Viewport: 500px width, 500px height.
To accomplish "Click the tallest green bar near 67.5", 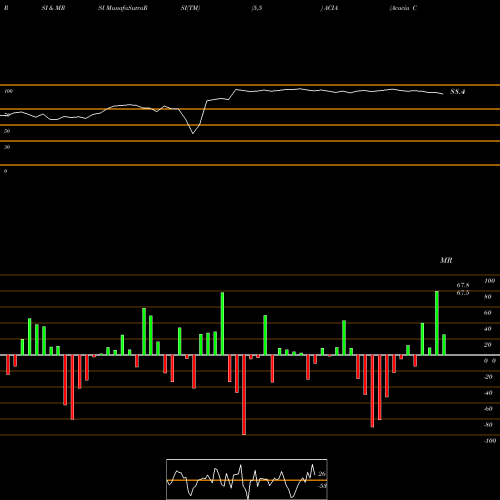I will pyautogui.click(x=437, y=323).
